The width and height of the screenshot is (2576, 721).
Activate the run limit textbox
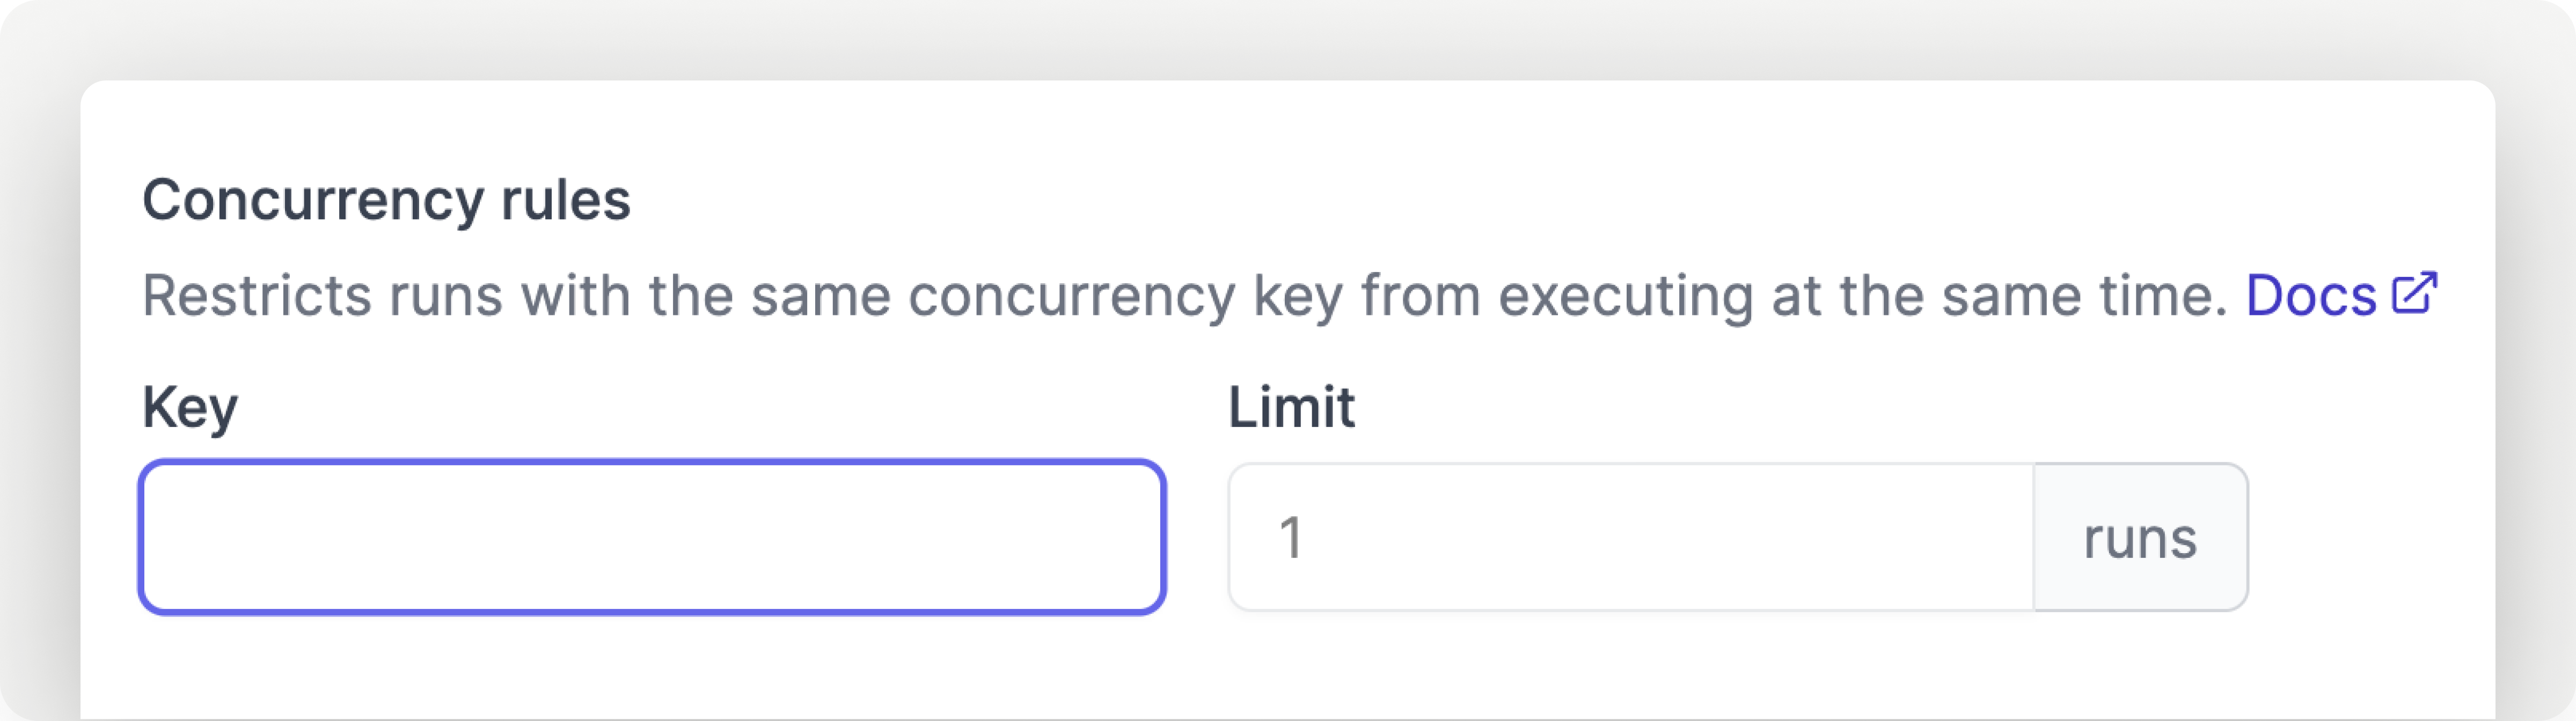[x=1631, y=537]
